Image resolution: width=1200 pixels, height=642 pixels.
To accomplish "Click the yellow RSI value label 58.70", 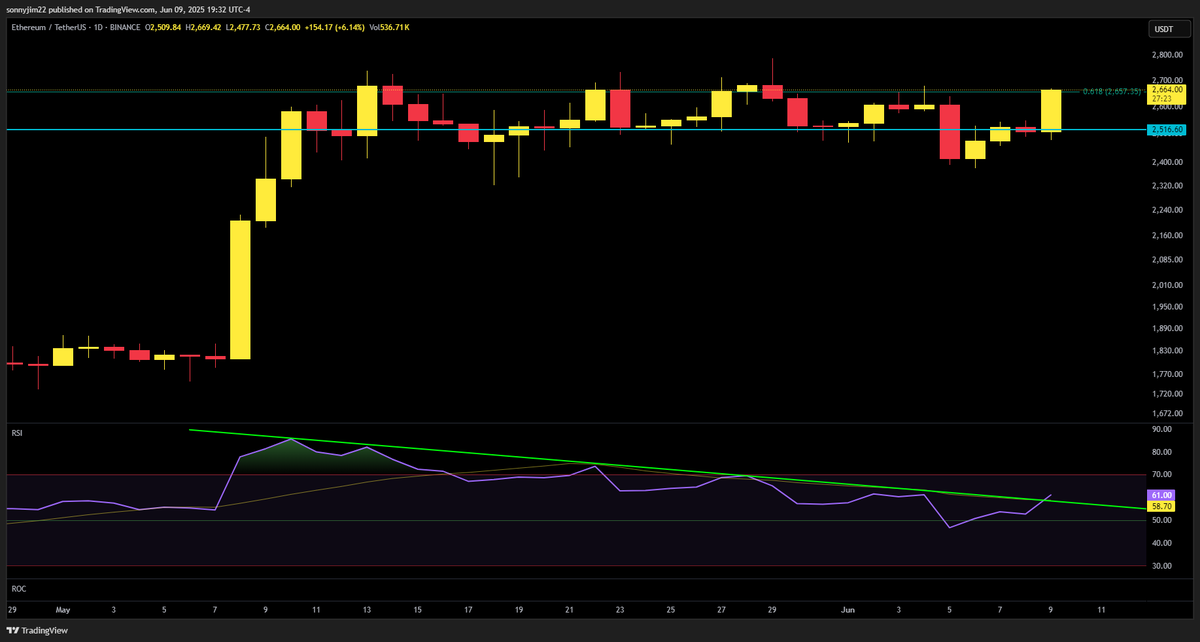I will (1162, 506).
